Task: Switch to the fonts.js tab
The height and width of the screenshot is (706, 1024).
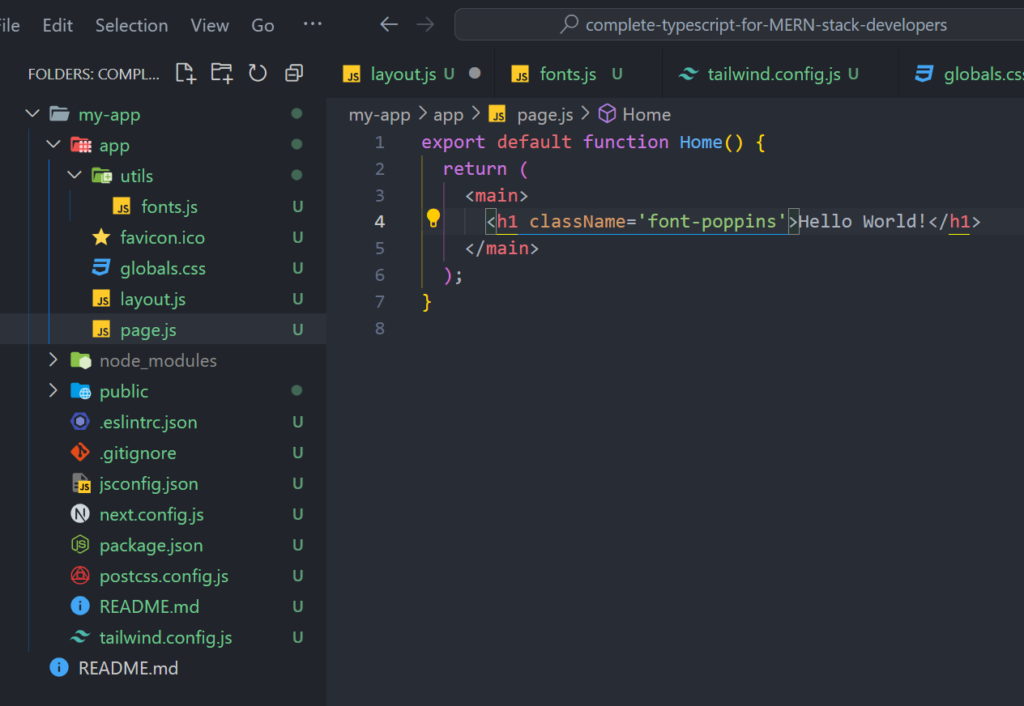Action: (x=567, y=74)
